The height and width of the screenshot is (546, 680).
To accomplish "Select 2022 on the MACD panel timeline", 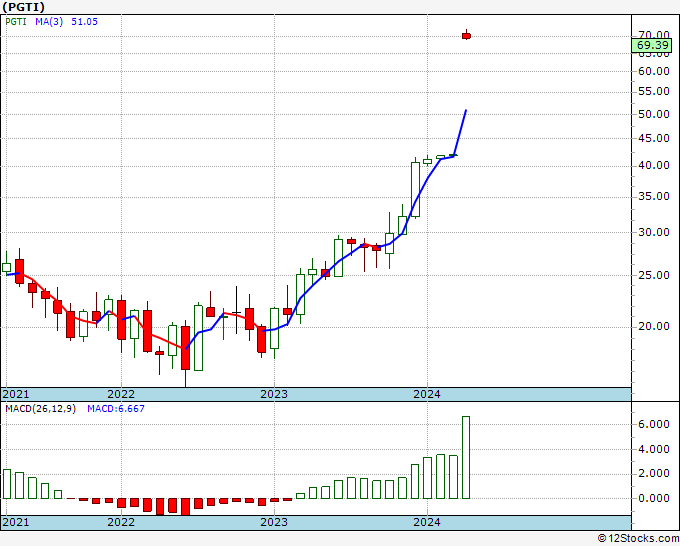I will pyautogui.click(x=121, y=522).
